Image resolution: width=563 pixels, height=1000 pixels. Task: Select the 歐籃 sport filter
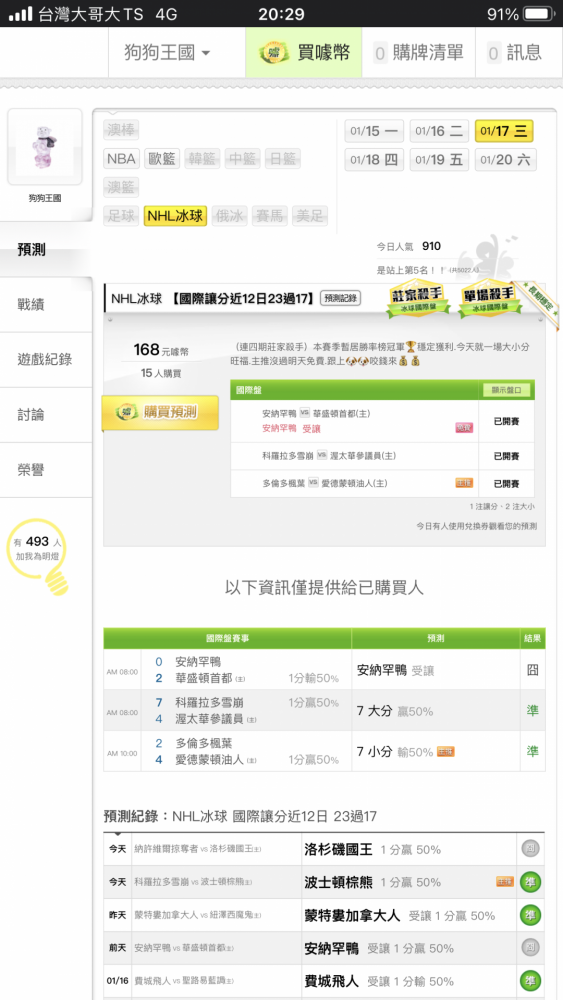[x=162, y=159]
